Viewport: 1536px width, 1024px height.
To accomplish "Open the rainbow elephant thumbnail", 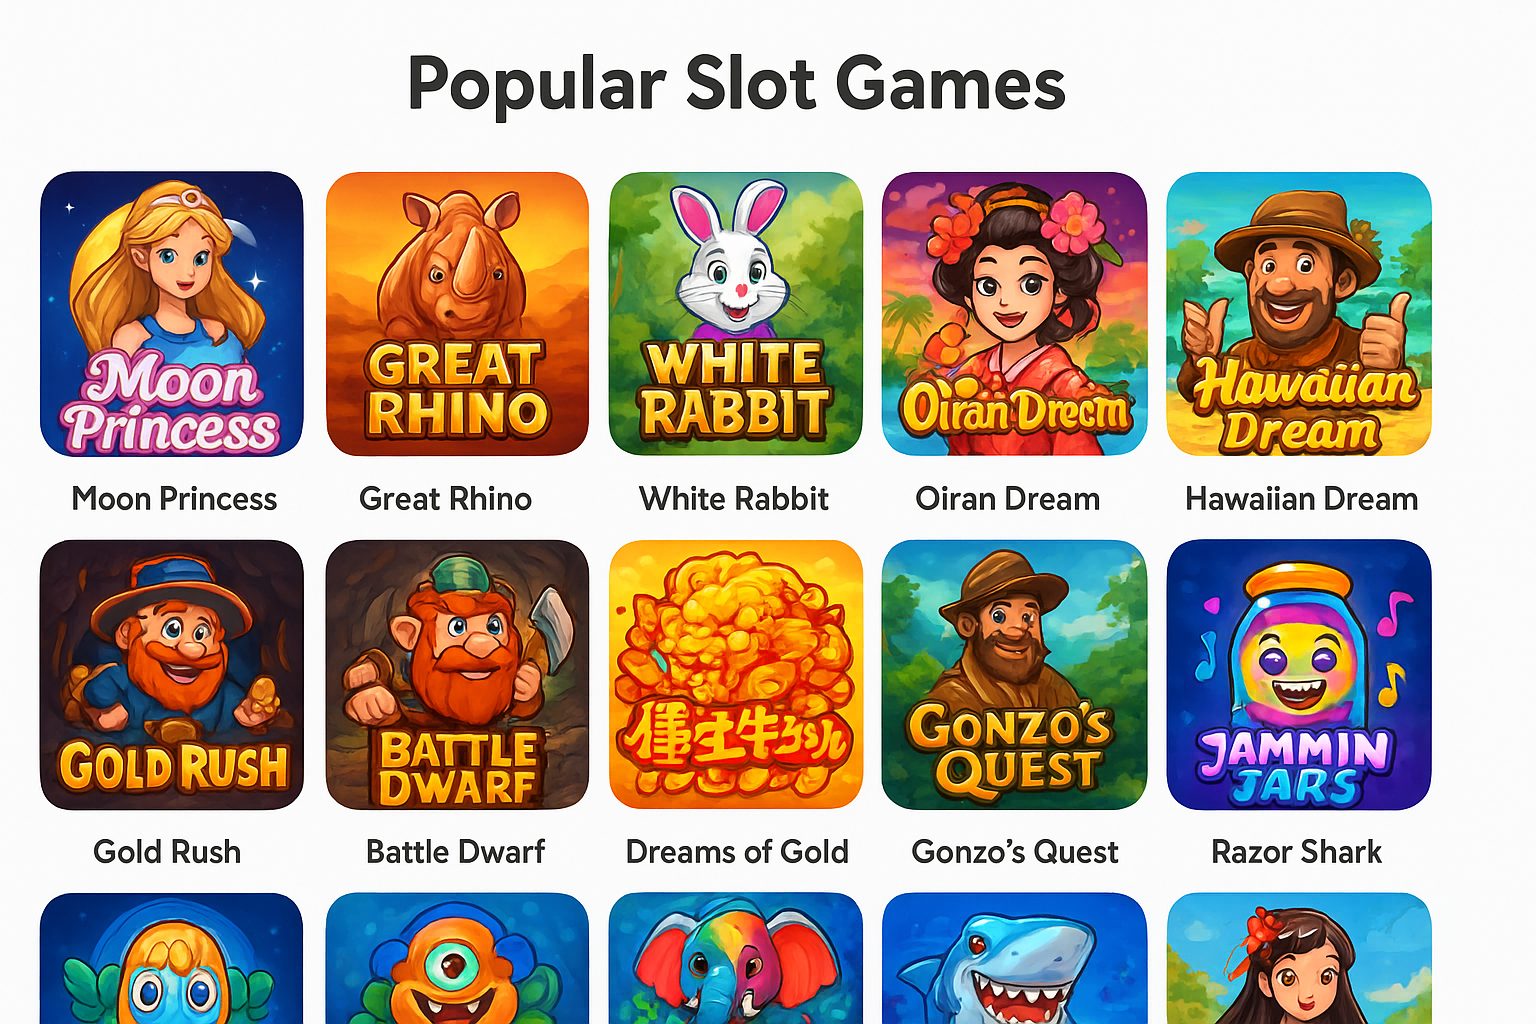I will tap(735, 958).
